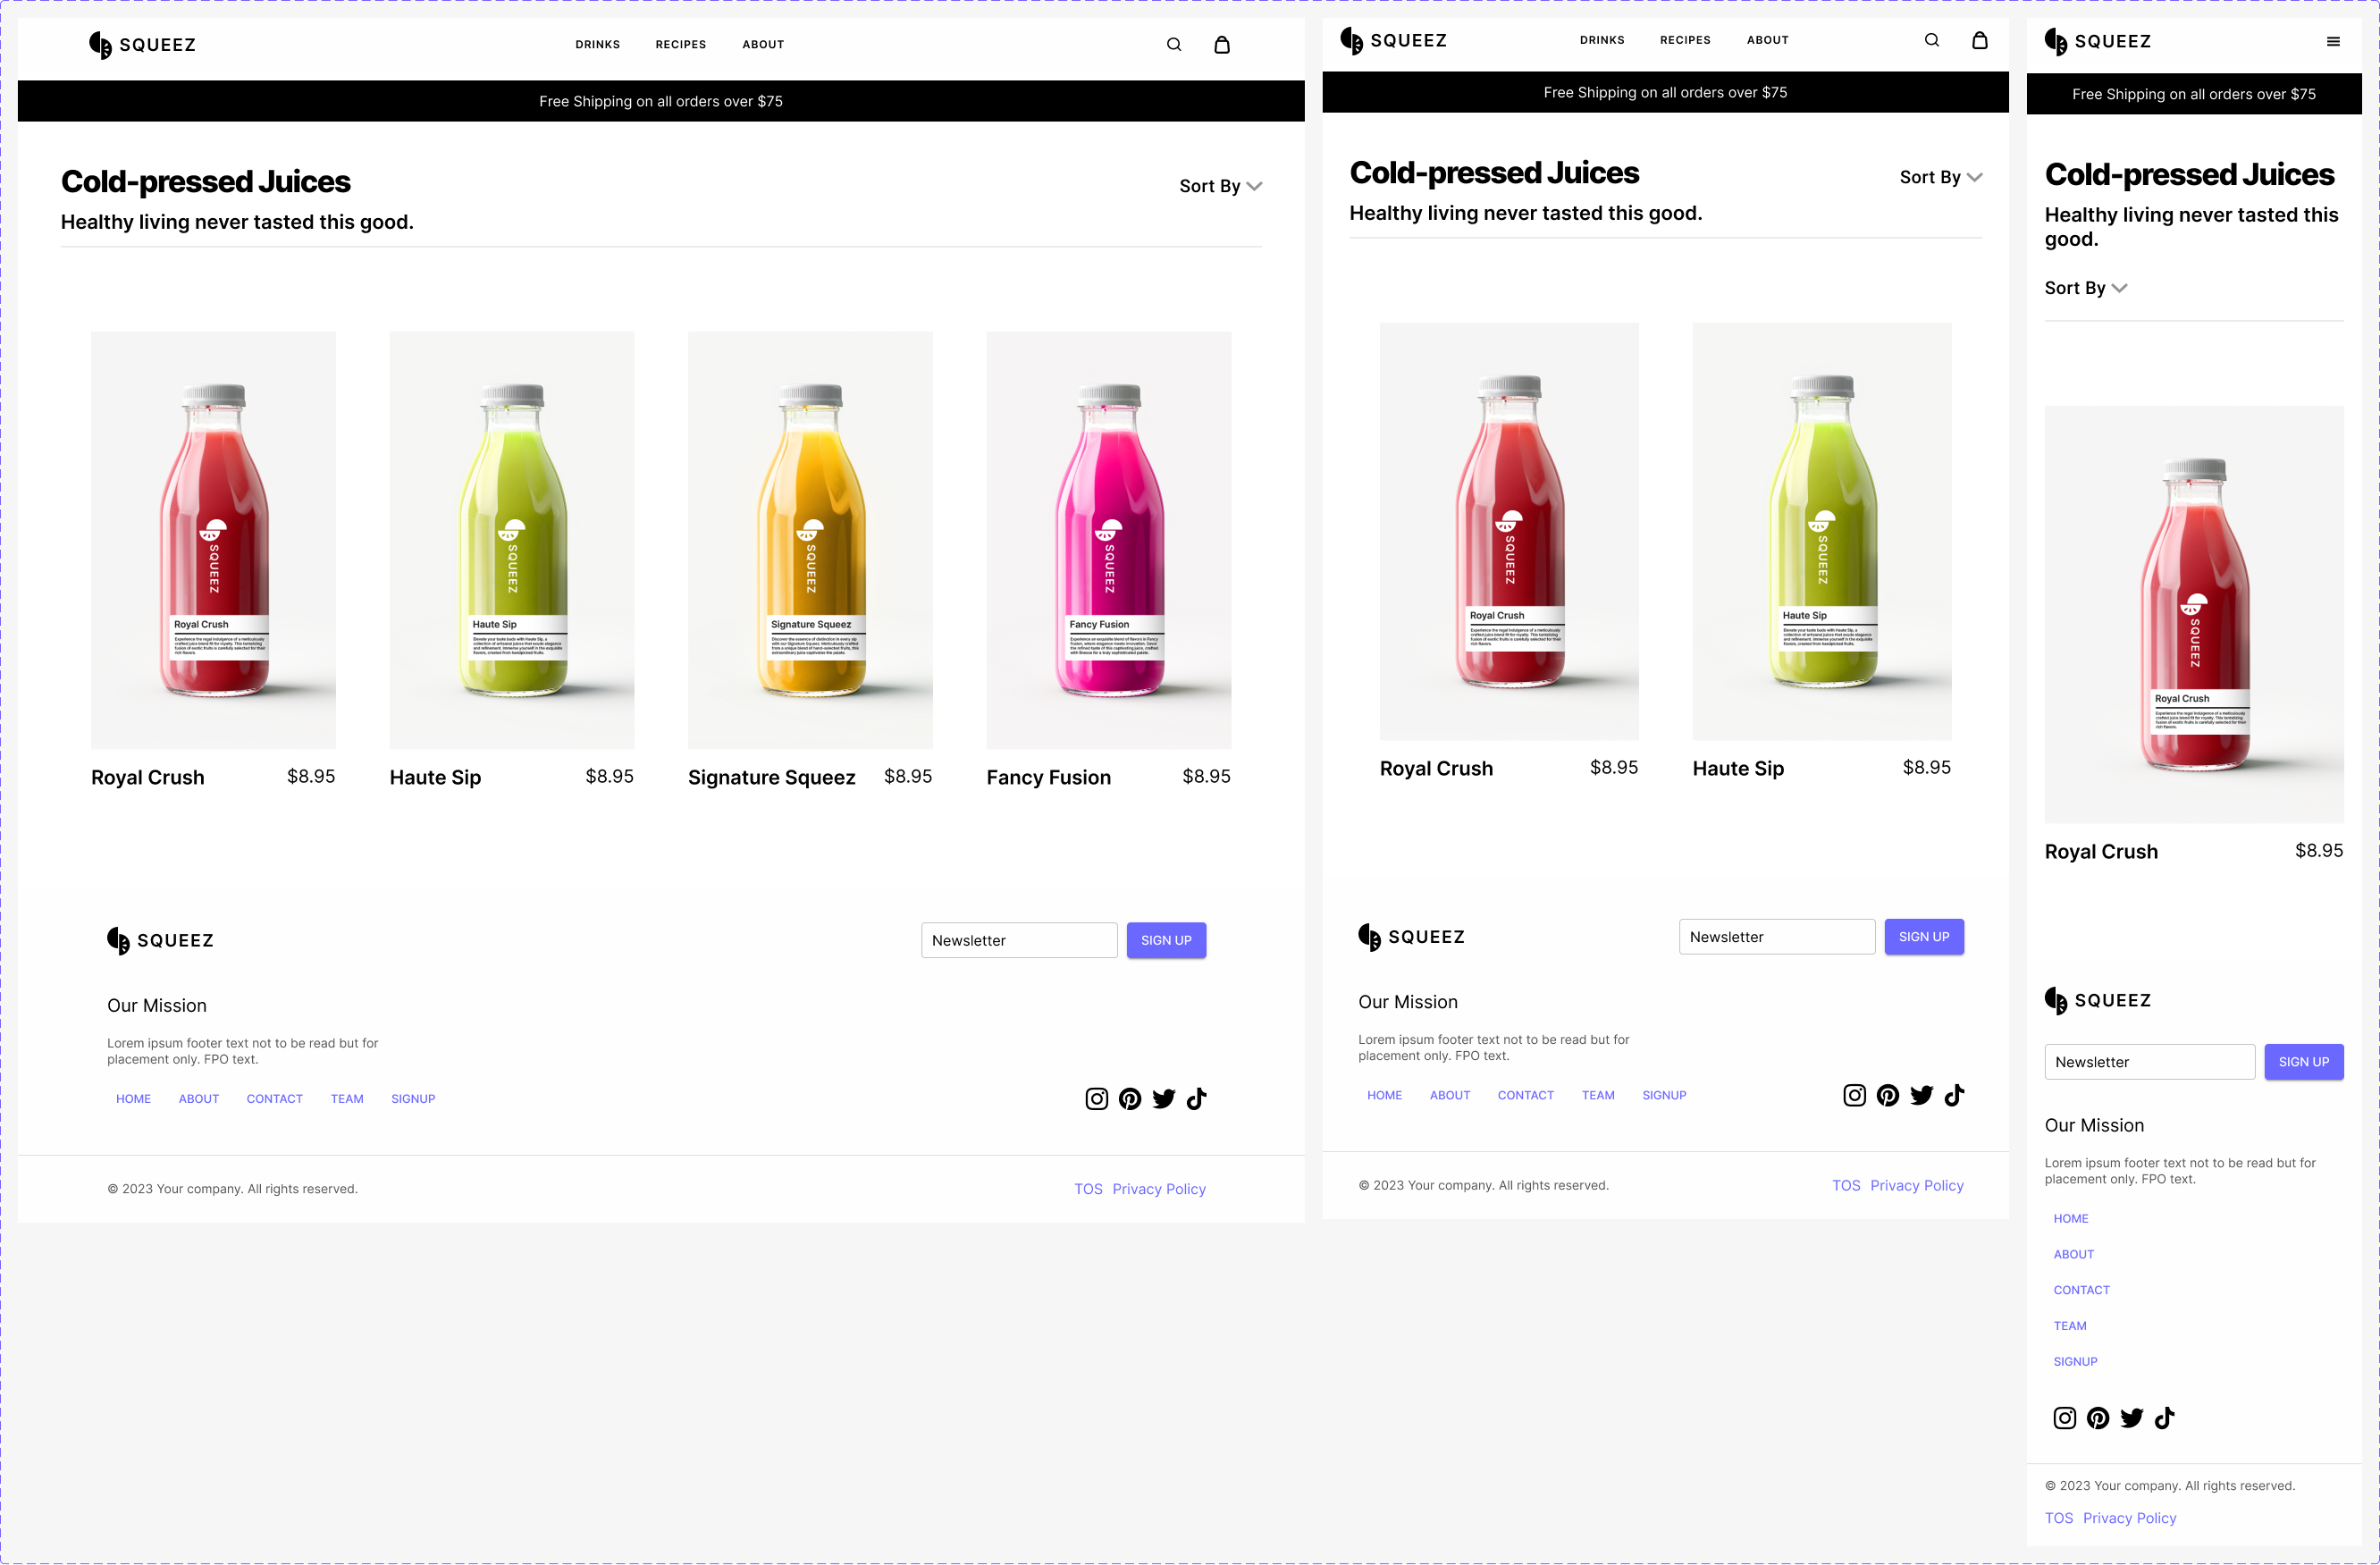Click the SQUEEZ logo in the desktop header
This screenshot has width=2380, height=1565.
(142, 44)
